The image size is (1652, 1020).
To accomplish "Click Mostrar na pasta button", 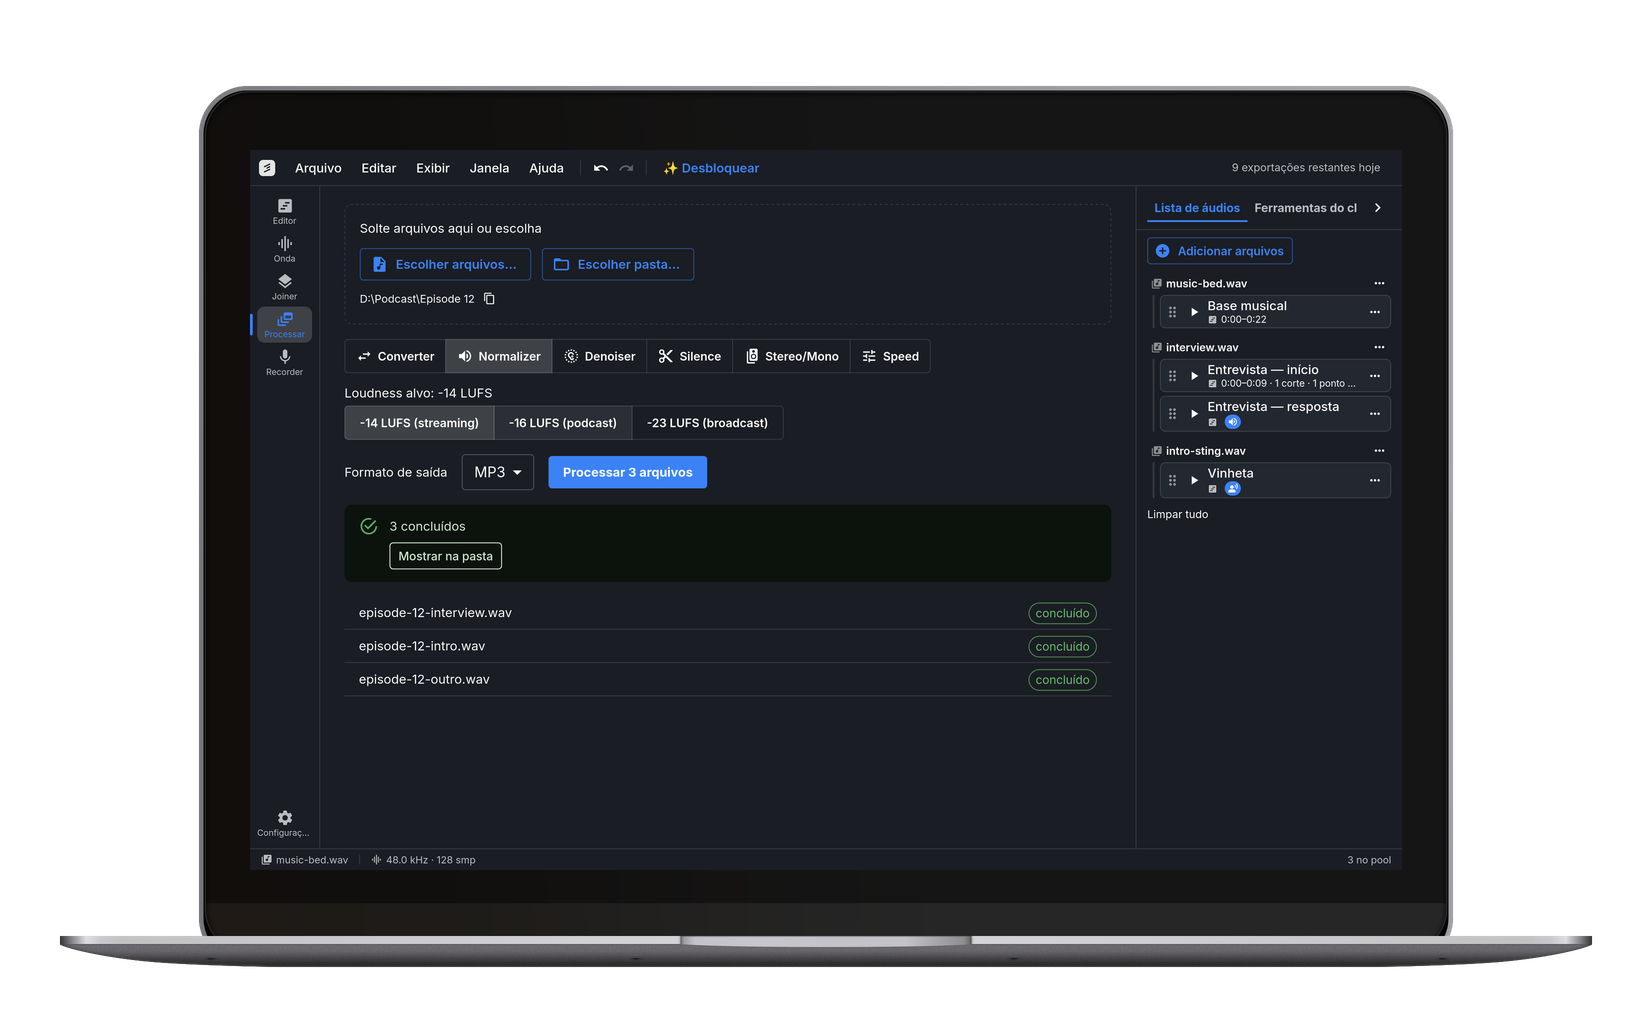I will pyautogui.click(x=446, y=556).
